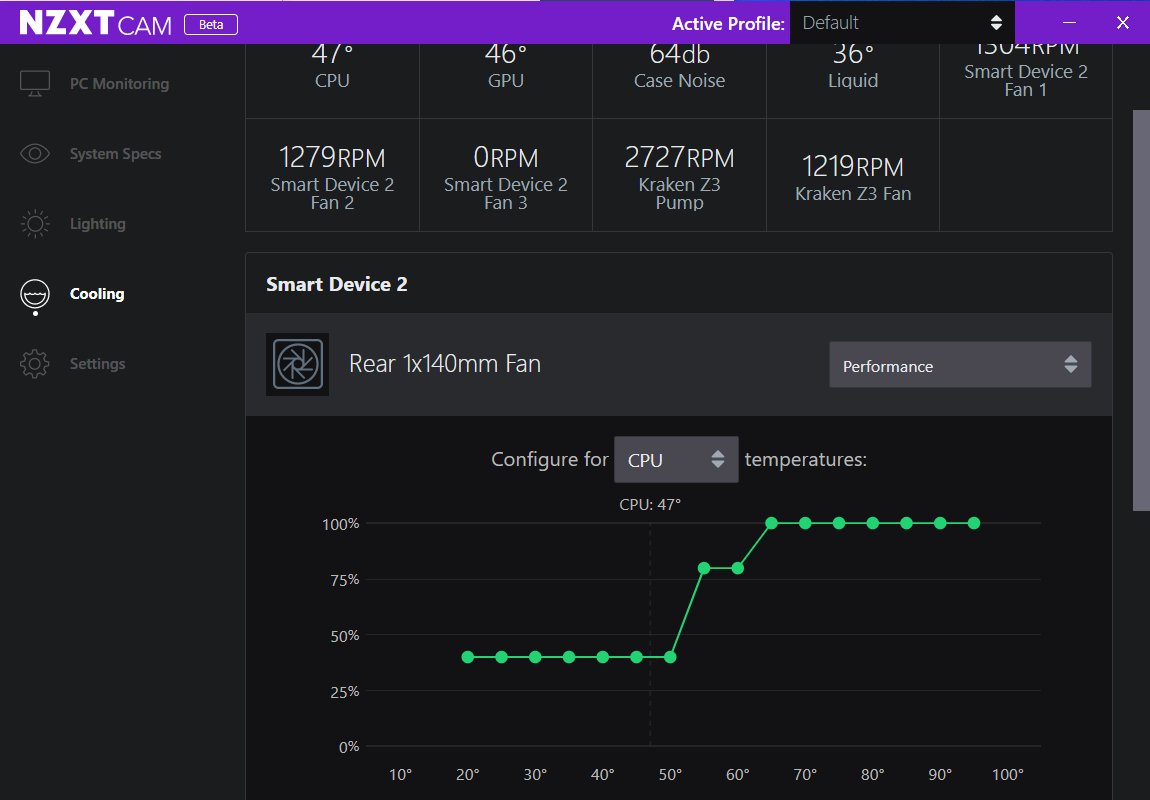Click the 1279RPM Smart Device 2 Fan 2 tile

click(332, 176)
